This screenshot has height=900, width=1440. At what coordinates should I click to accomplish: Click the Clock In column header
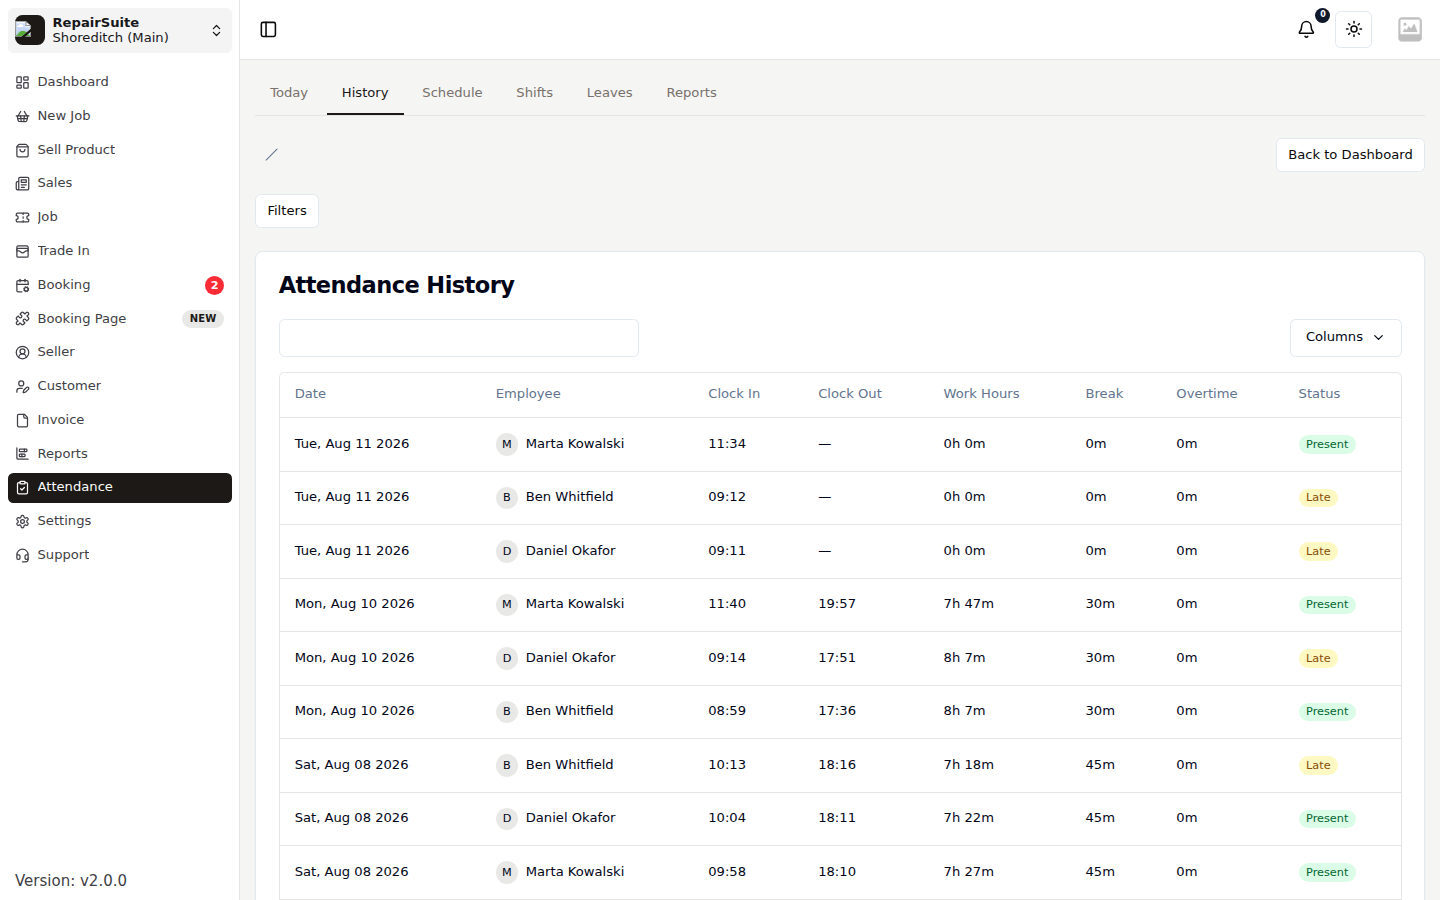pos(734,394)
